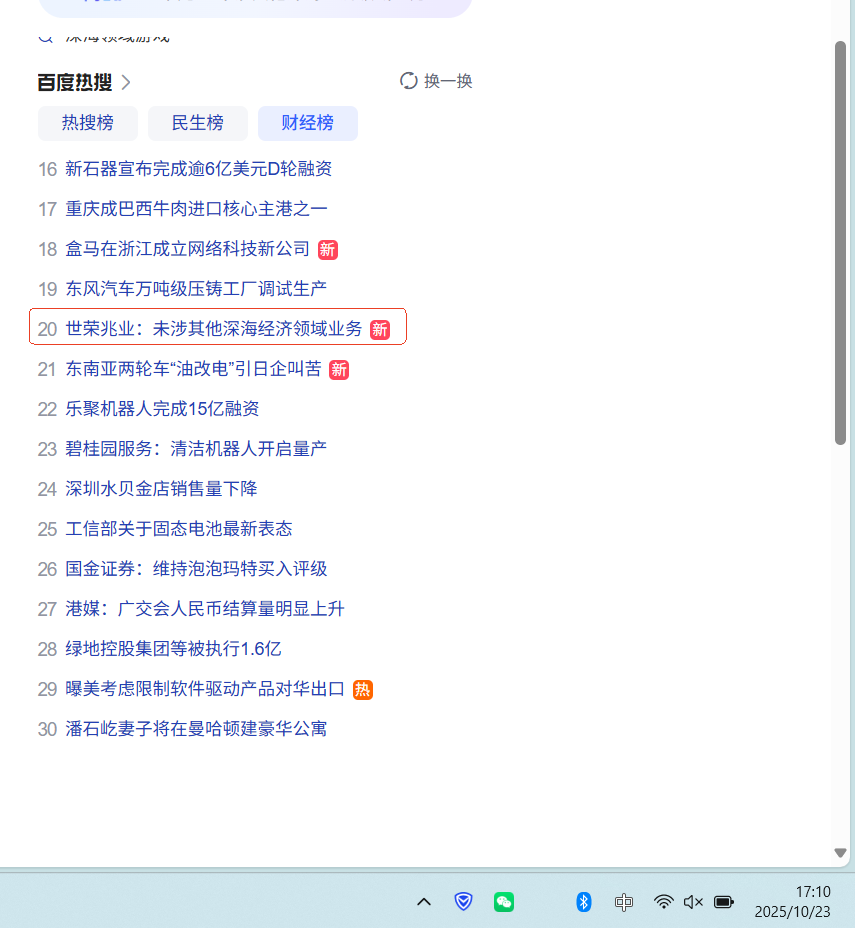Open 港媒：广交会人民币结算量明显上升 headline
The height and width of the screenshot is (928, 855).
click(x=205, y=609)
